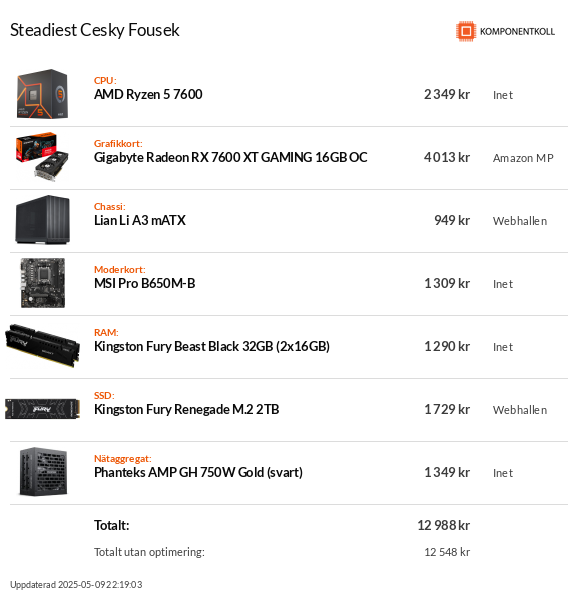Click the Gigabyte Radeon graphics card image
577x598 pixels.
click(42, 156)
